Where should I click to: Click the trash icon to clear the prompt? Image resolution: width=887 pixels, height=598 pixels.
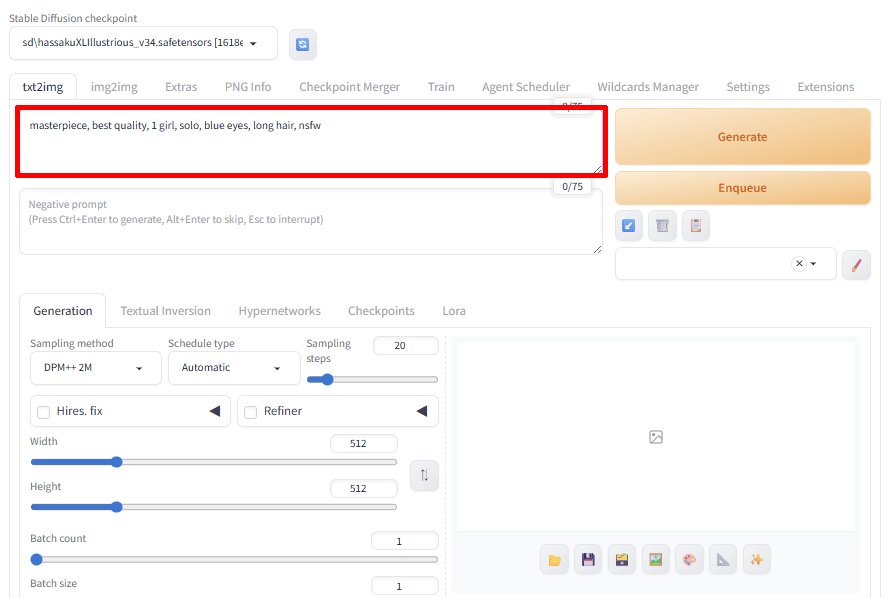662,226
